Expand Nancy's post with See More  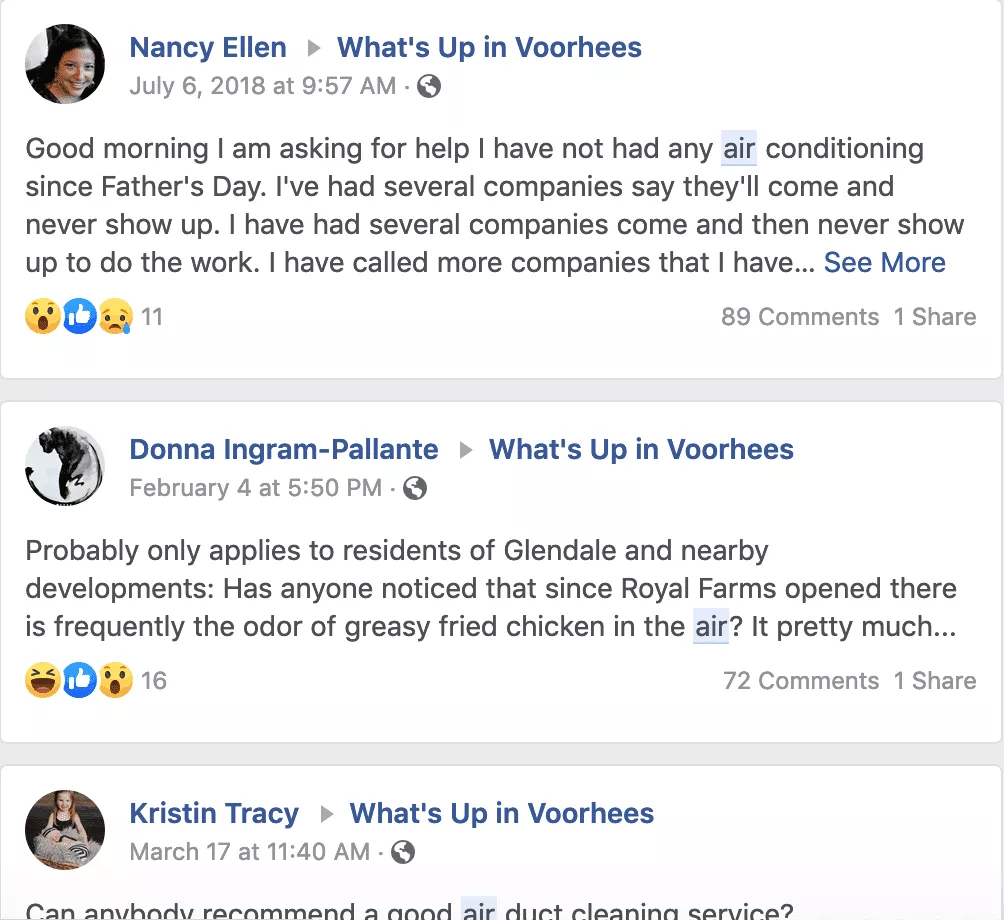coord(884,263)
